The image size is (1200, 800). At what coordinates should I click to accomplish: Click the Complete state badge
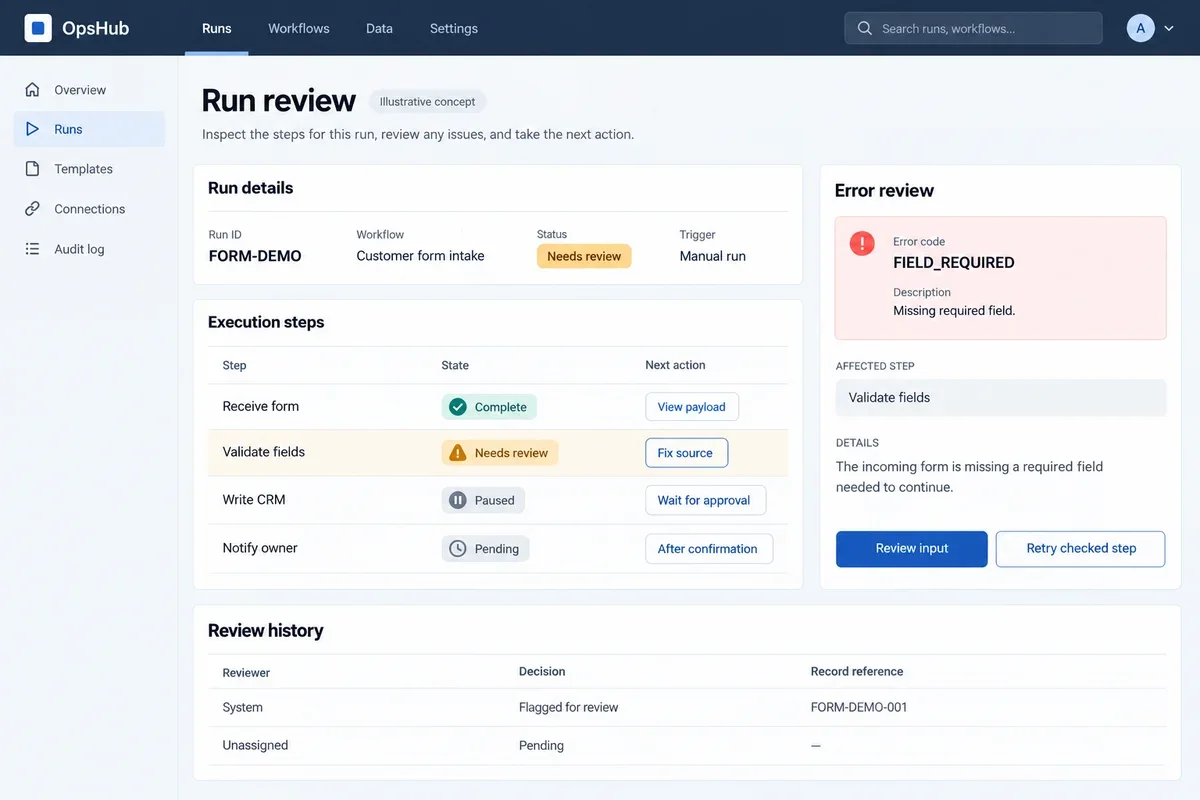489,407
